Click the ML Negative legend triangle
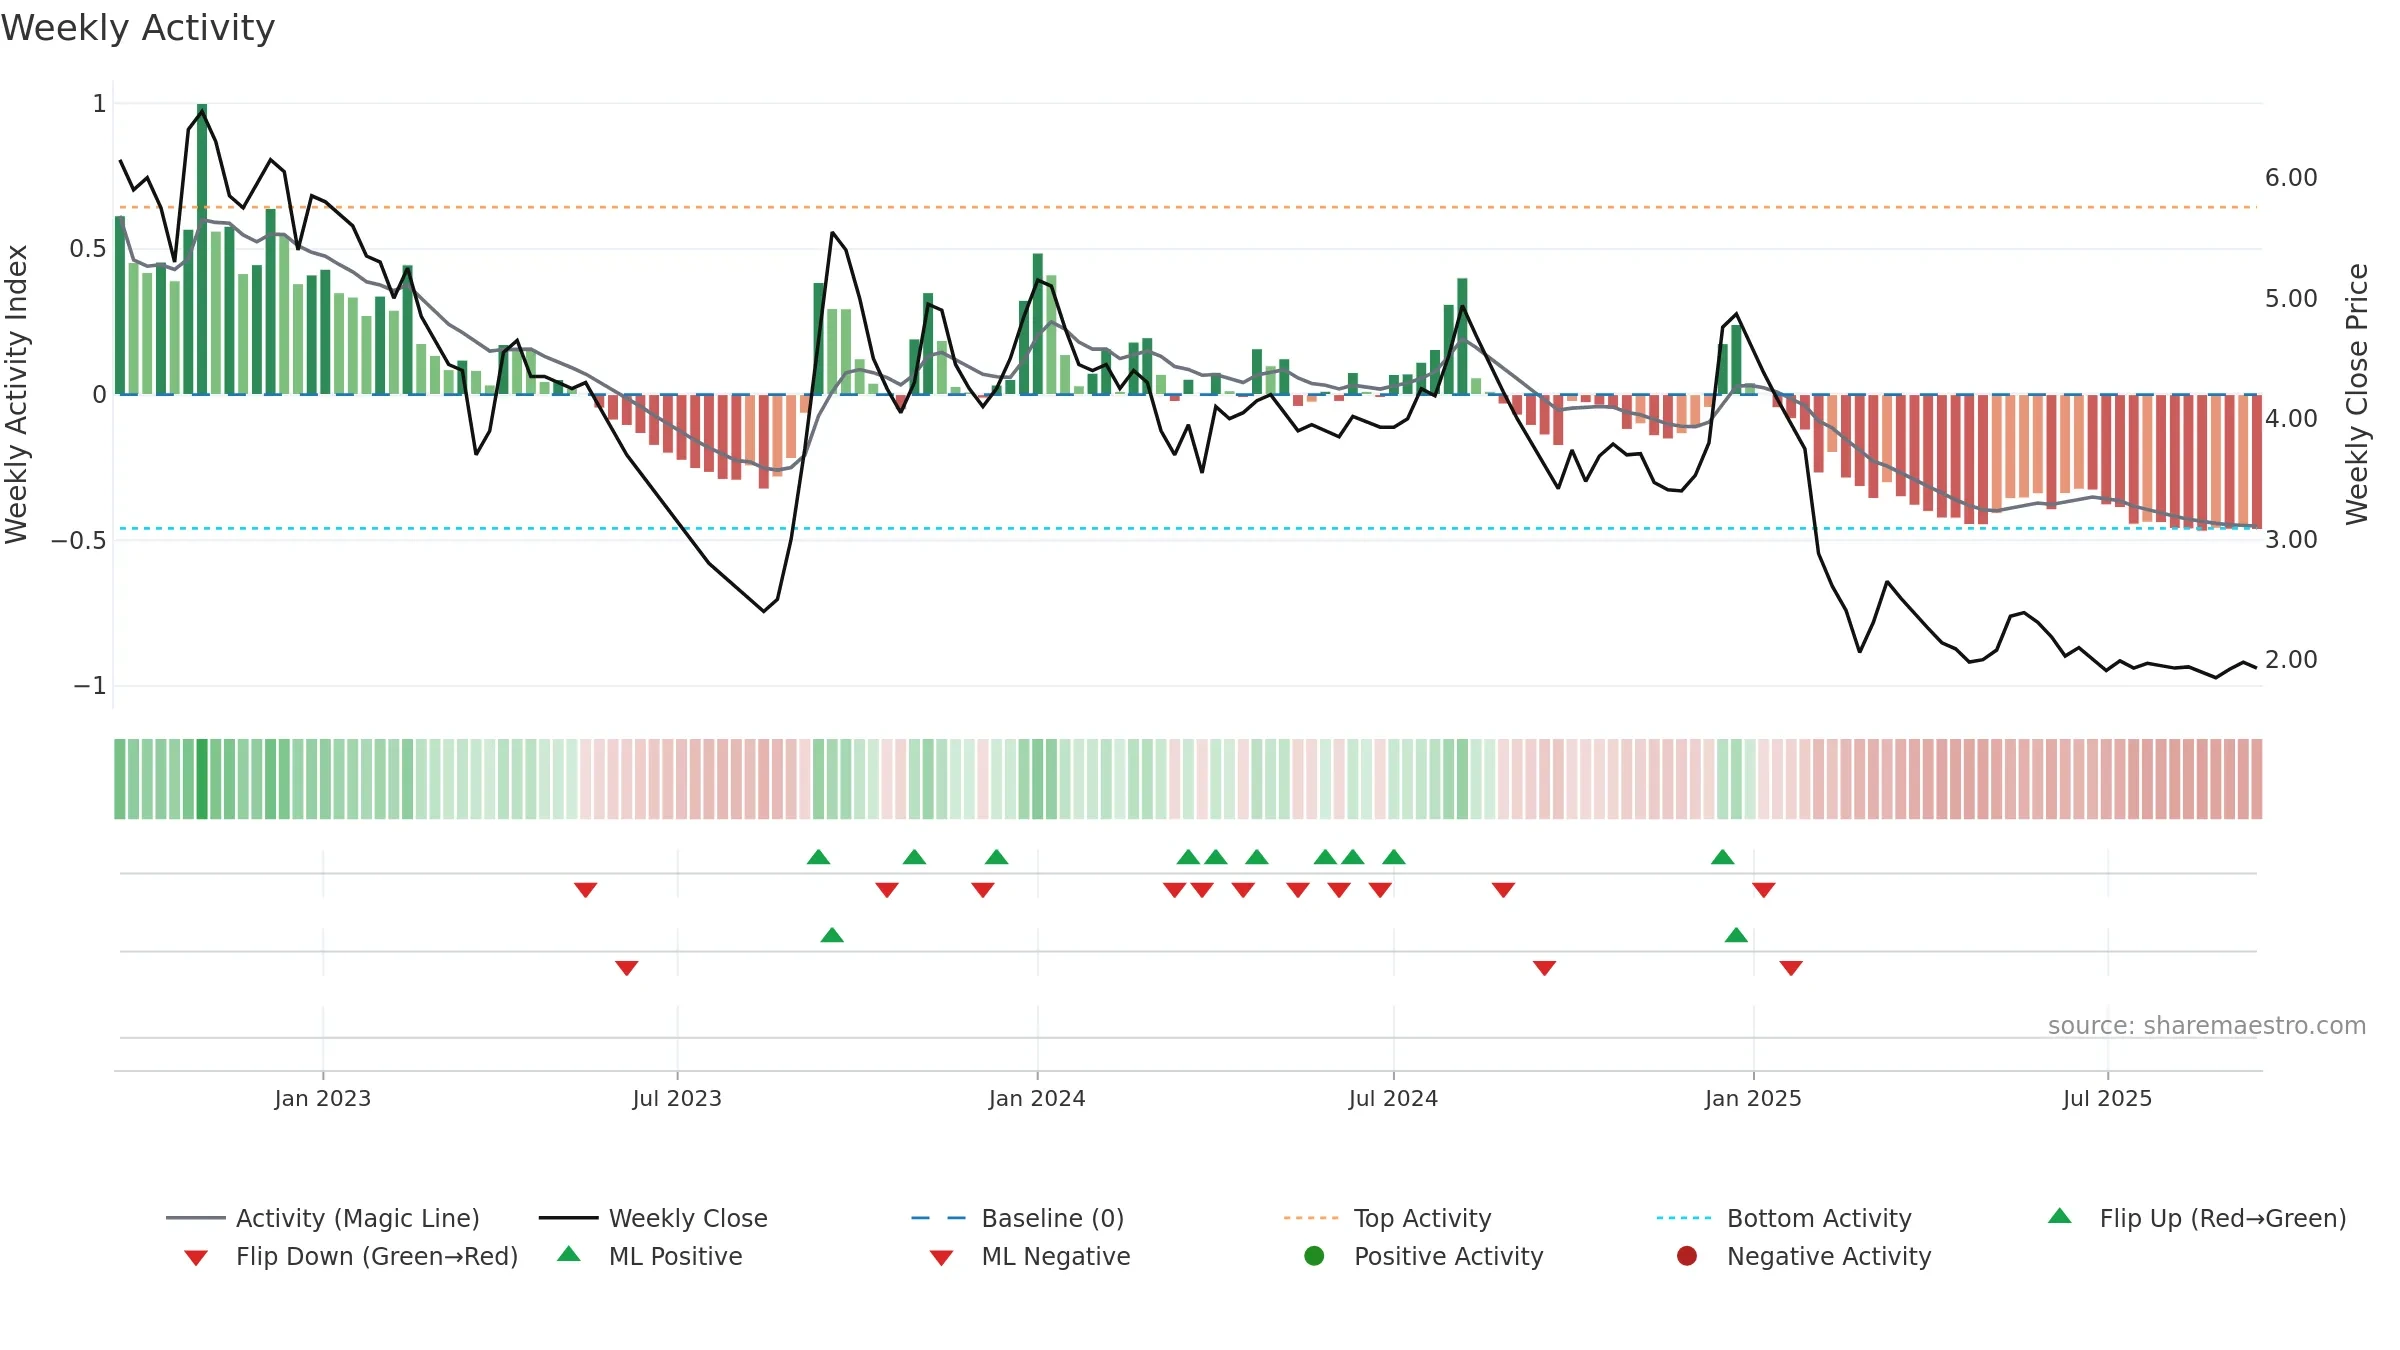2400x1350 pixels. [941, 1258]
